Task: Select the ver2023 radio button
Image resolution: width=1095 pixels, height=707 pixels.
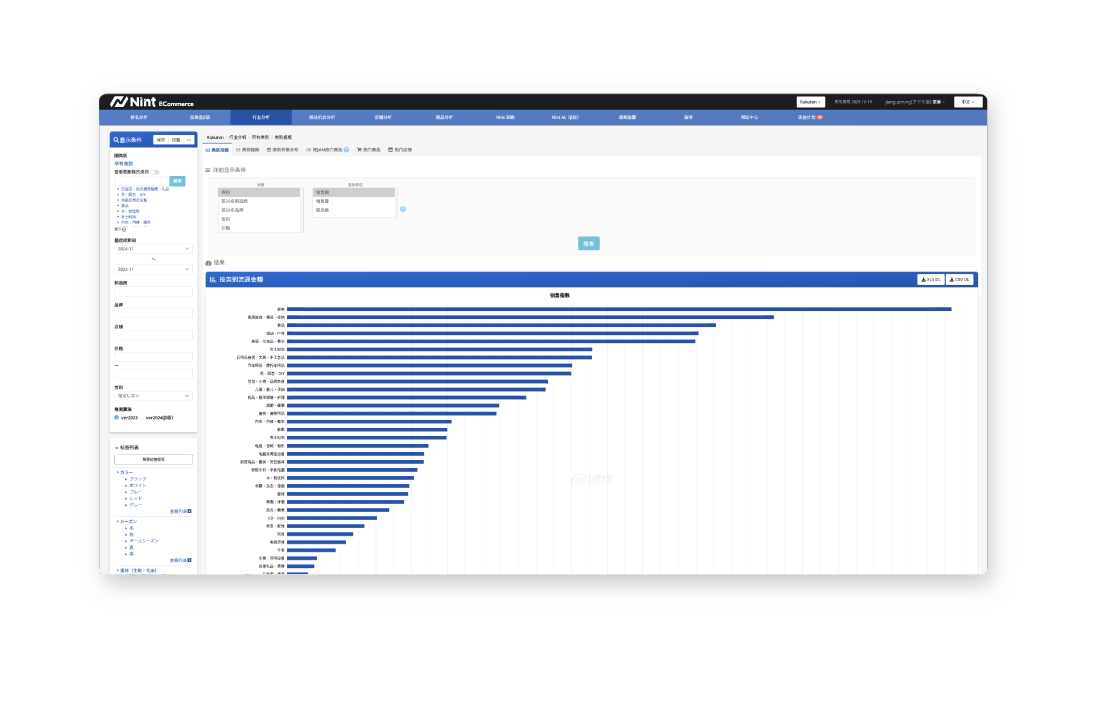Action: coord(117,417)
